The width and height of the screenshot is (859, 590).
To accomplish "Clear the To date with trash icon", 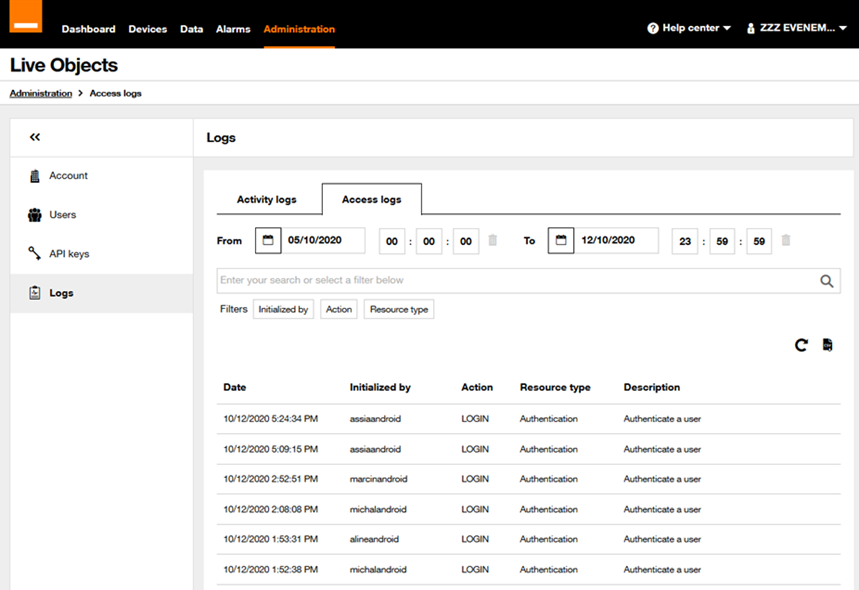I will (x=786, y=240).
